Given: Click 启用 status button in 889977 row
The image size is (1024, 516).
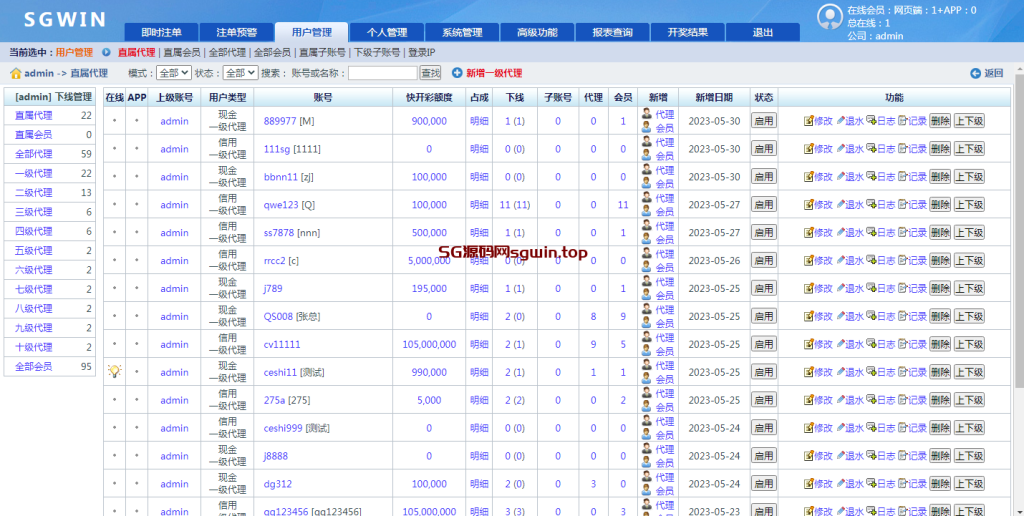Looking at the screenshot, I should coord(763,121).
